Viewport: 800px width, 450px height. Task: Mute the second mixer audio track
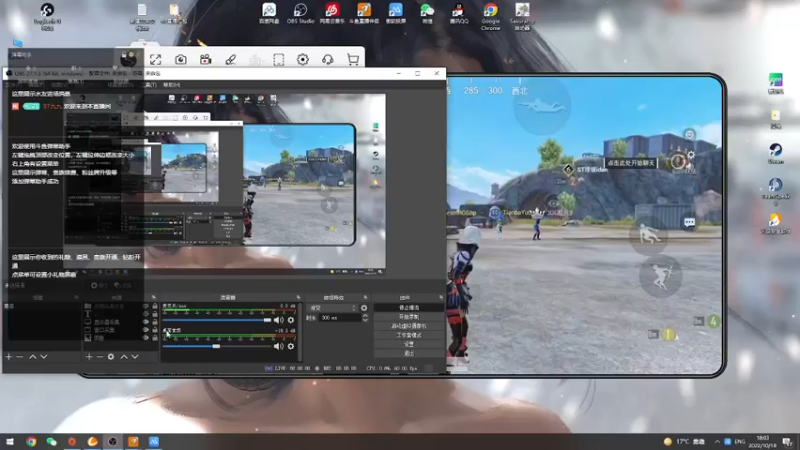click(x=278, y=346)
